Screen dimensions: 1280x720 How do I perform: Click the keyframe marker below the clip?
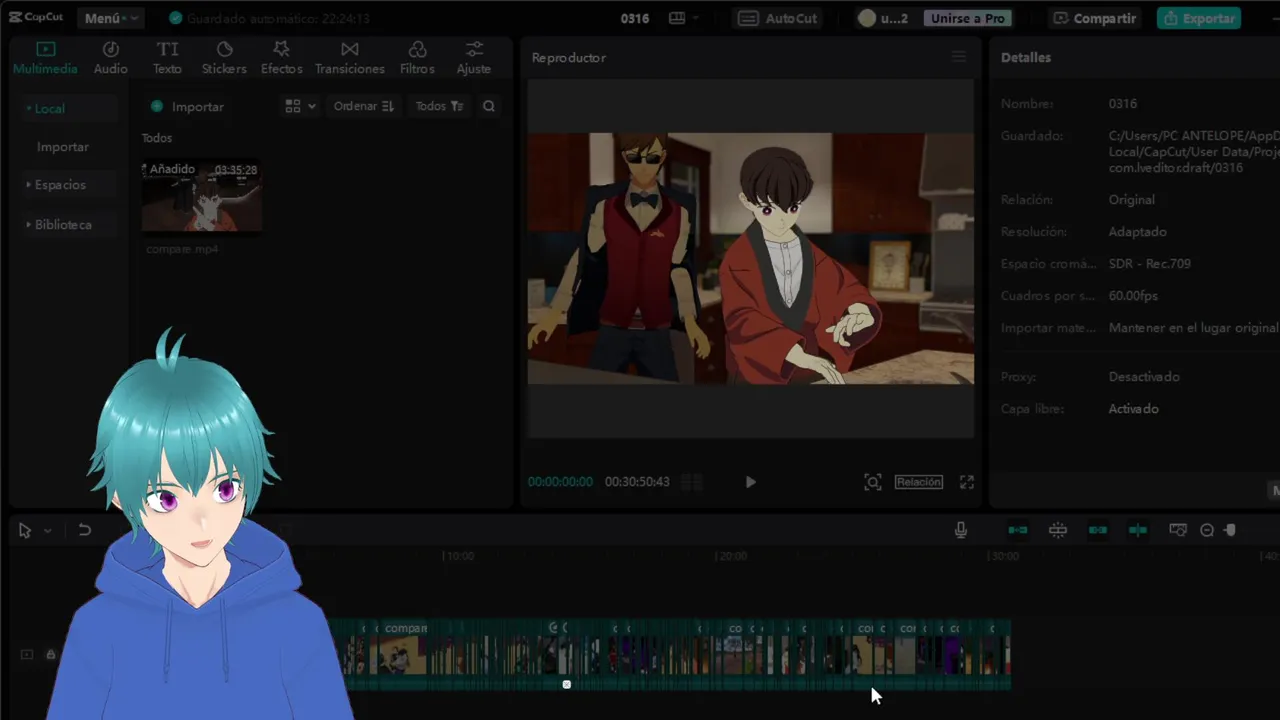point(567,684)
